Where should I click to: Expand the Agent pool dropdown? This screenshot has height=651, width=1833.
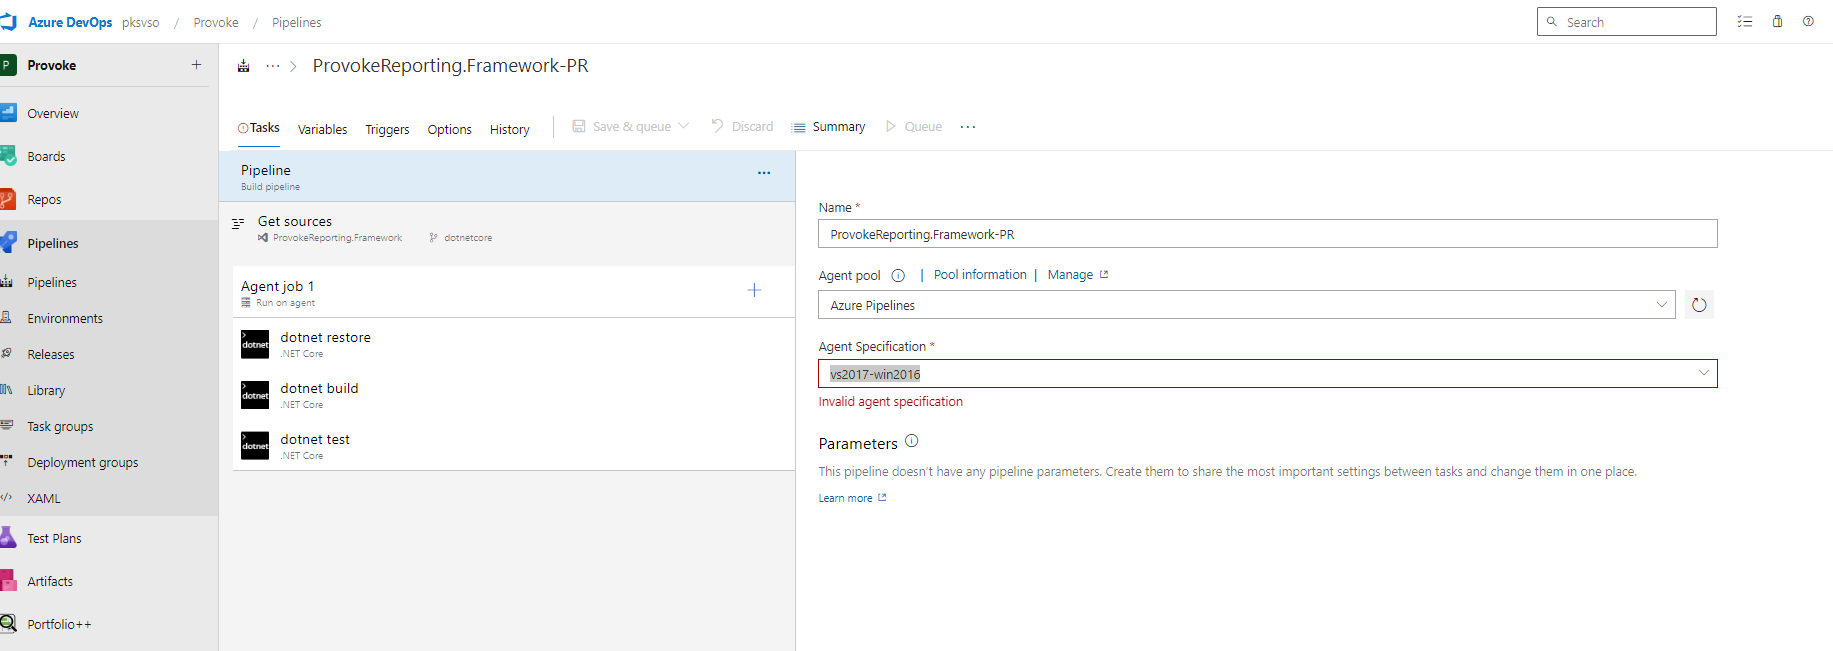tap(1661, 305)
